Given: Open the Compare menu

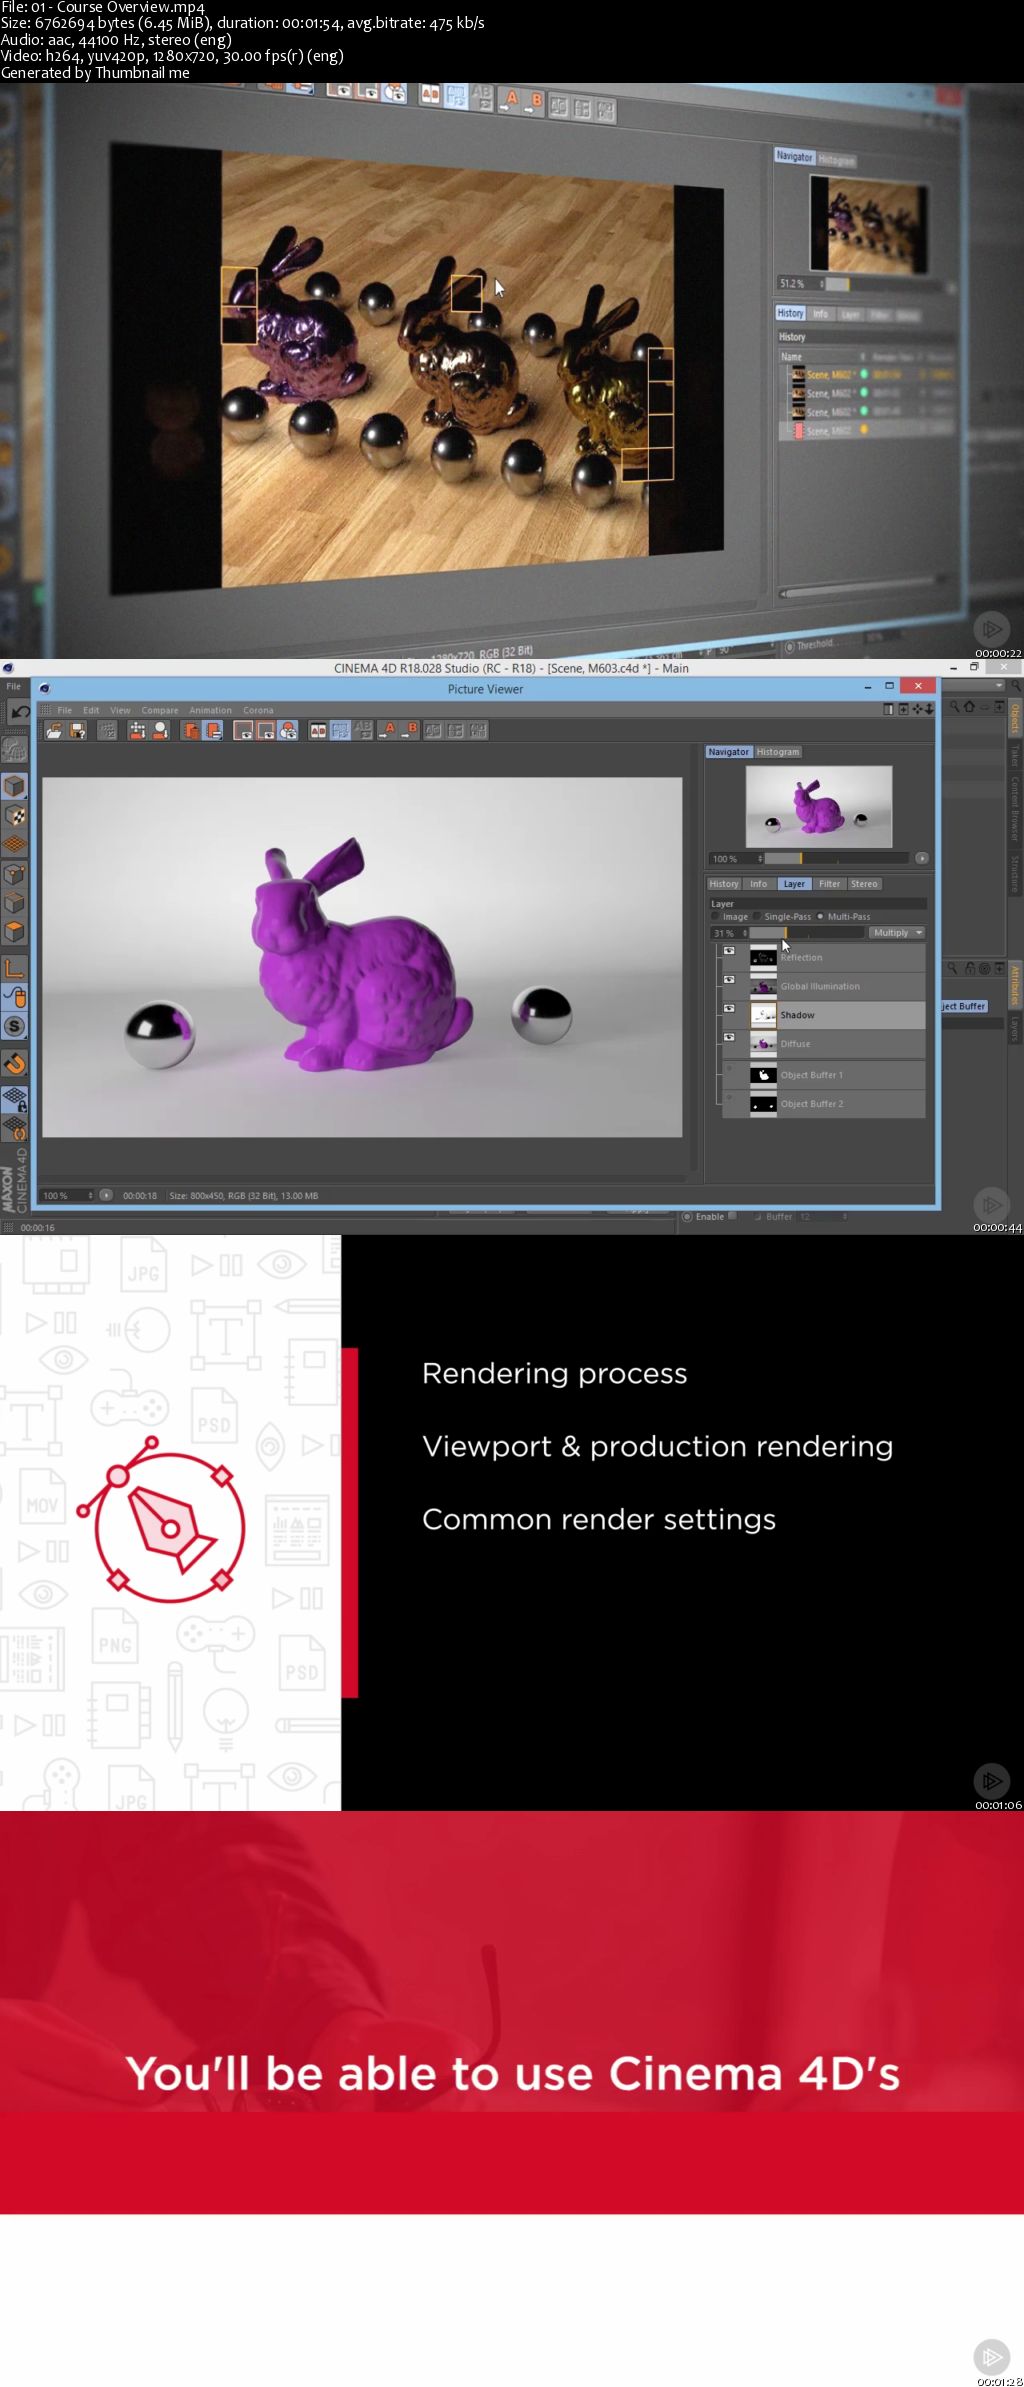Looking at the screenshot, I should point(160,711).
